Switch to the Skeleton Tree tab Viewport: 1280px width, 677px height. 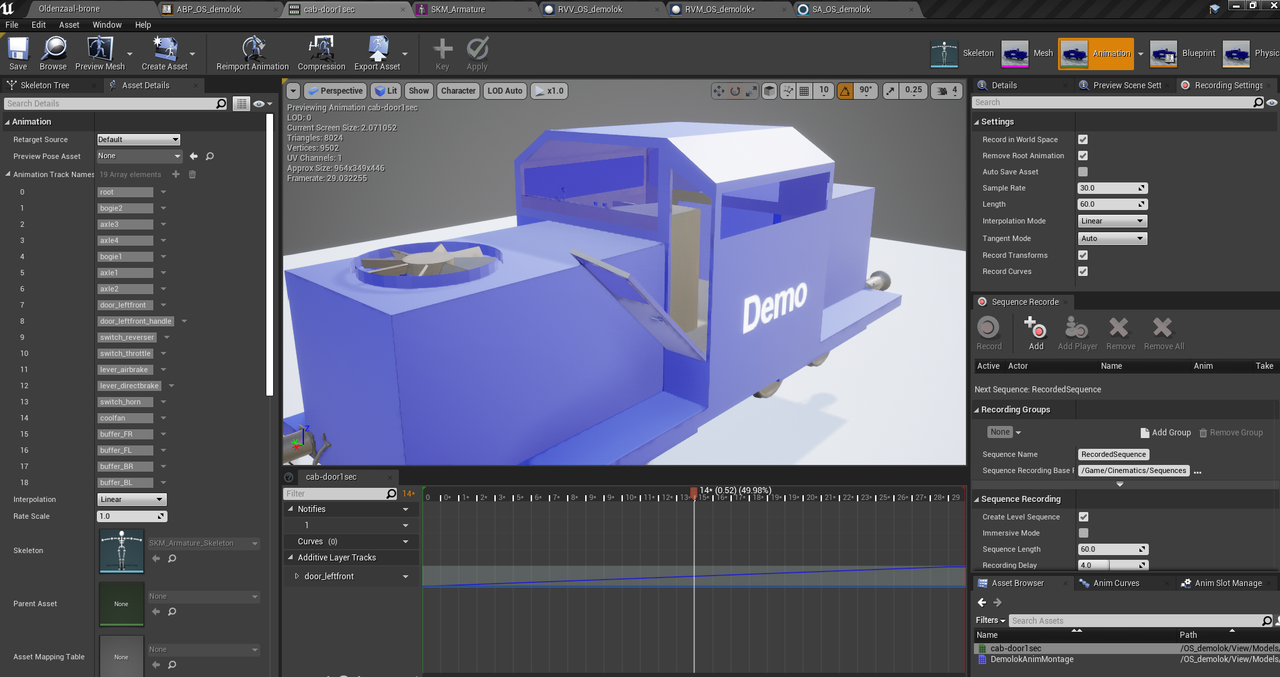click(x=44, y=85)
